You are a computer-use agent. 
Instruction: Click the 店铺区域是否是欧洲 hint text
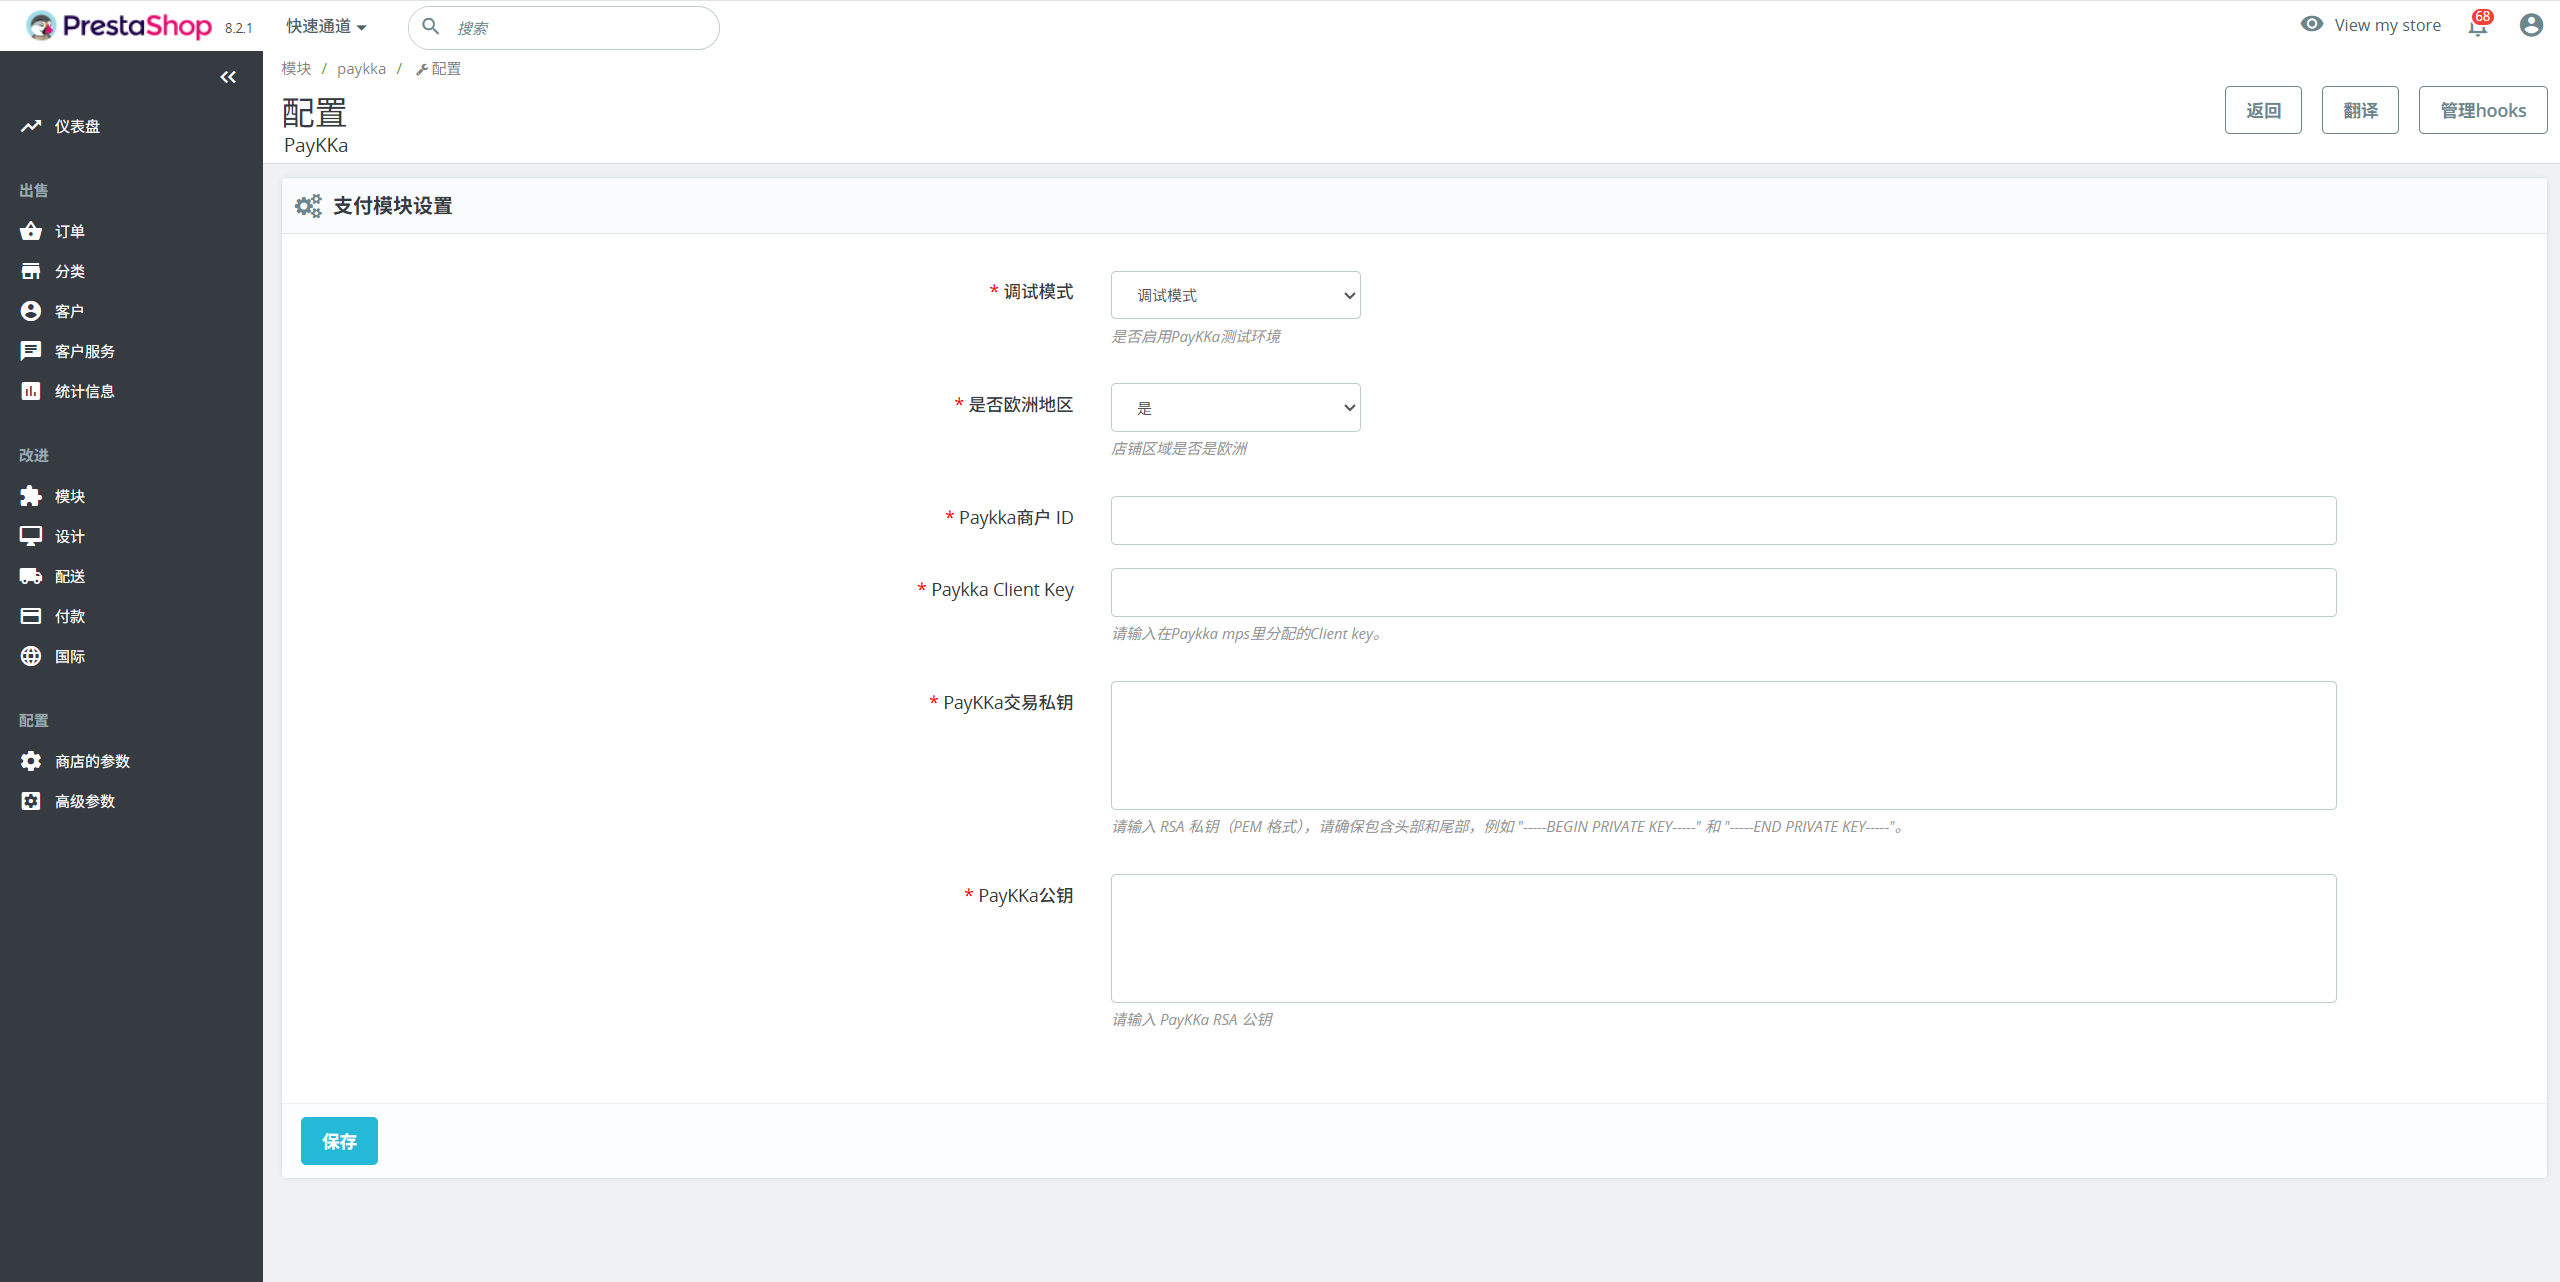[1179, 449]
